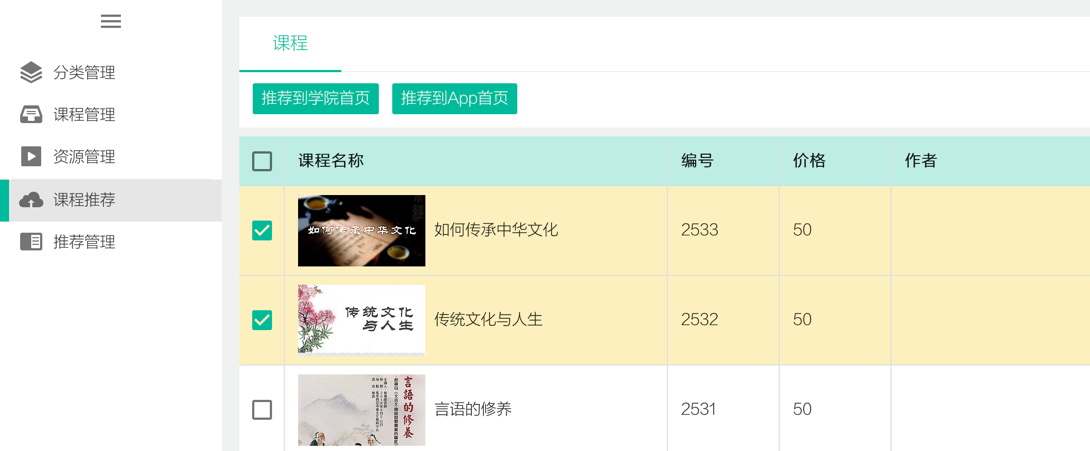Click the 推荐到App首页 button

pos(455,99)
